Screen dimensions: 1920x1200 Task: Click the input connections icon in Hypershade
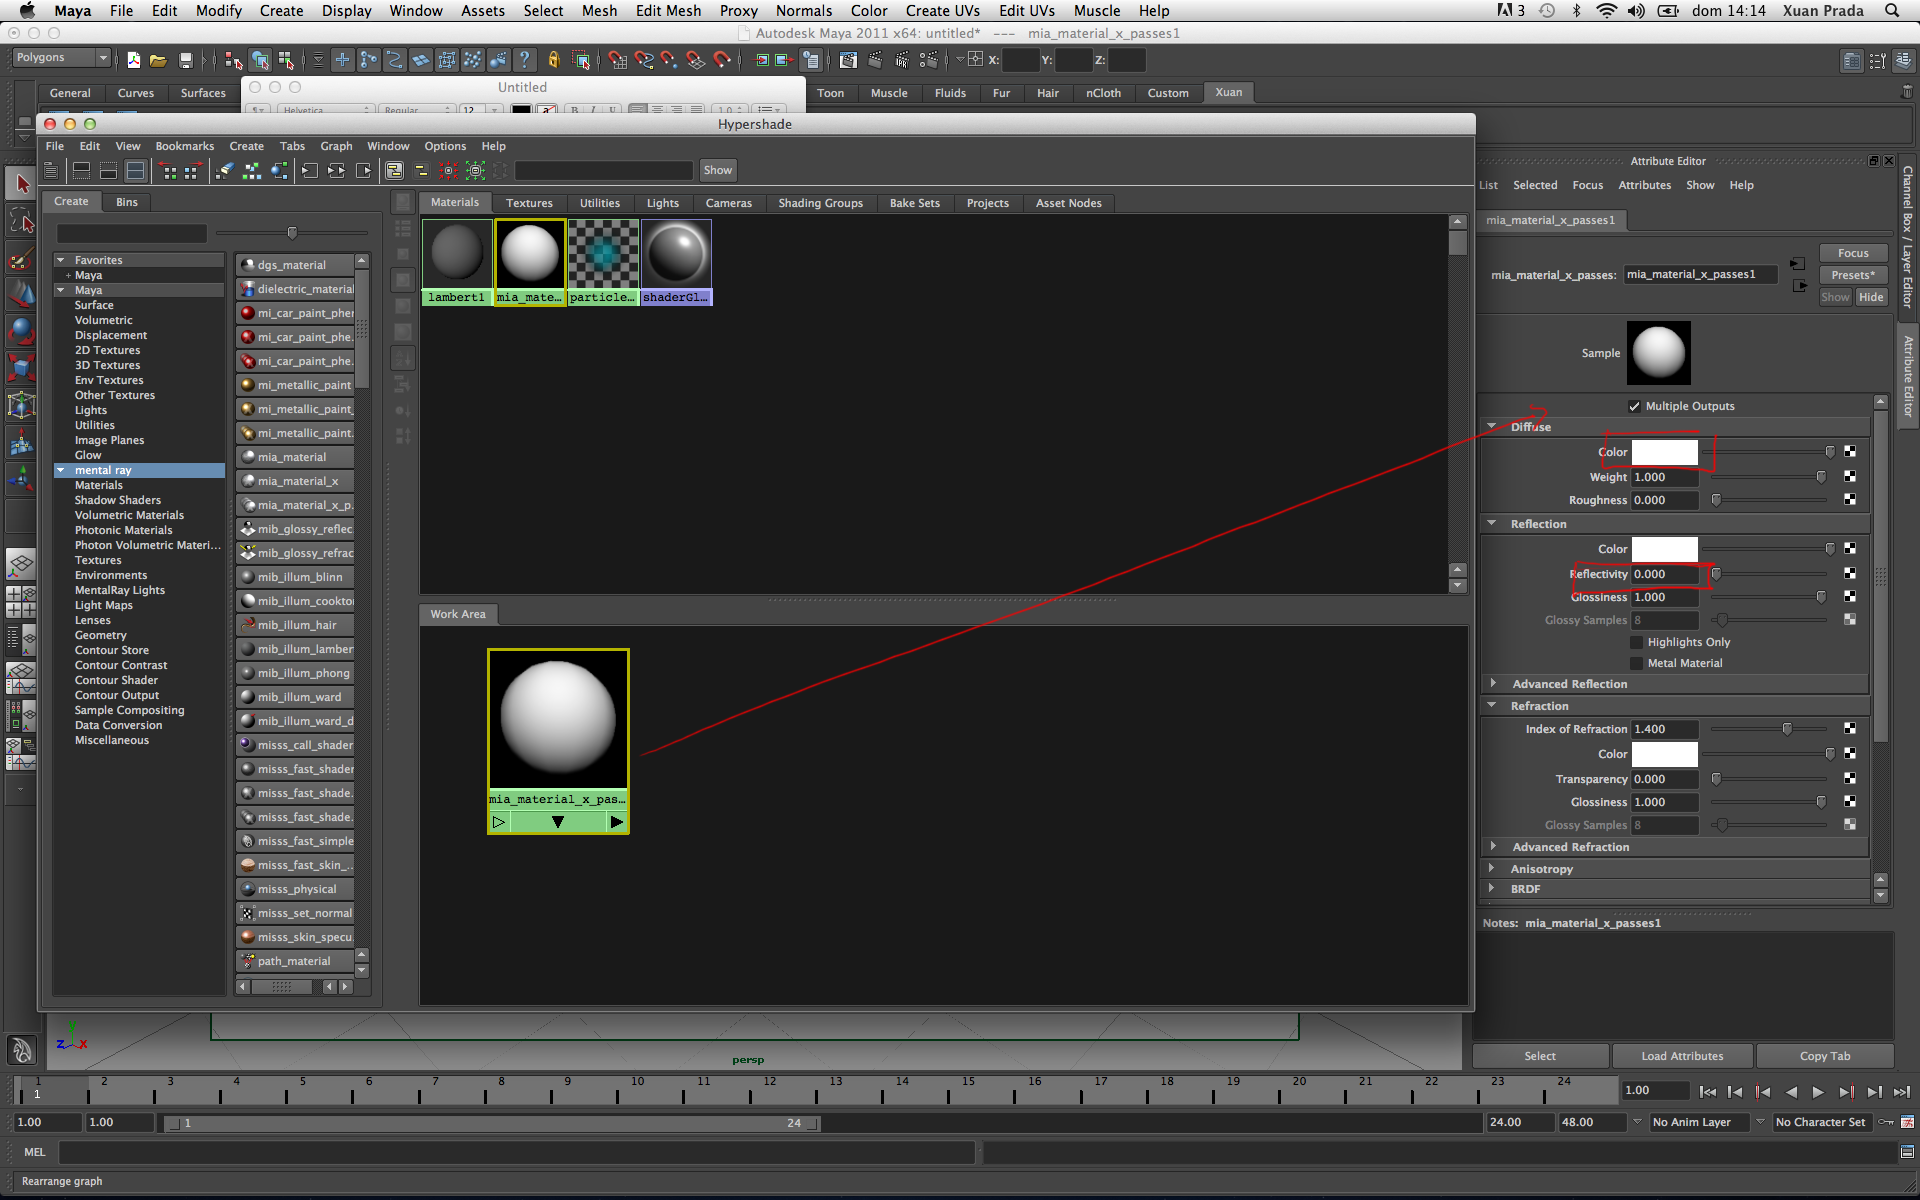pos(310,171)
